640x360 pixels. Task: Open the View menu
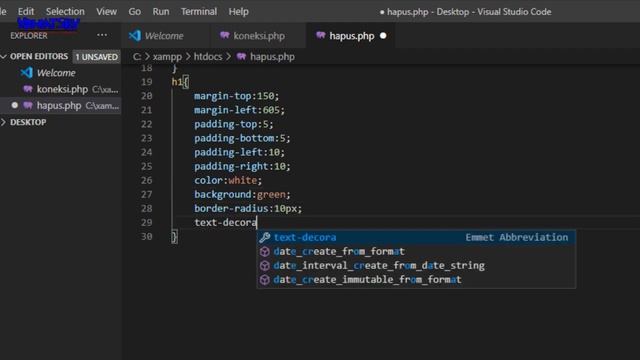(x=106, y=11)
